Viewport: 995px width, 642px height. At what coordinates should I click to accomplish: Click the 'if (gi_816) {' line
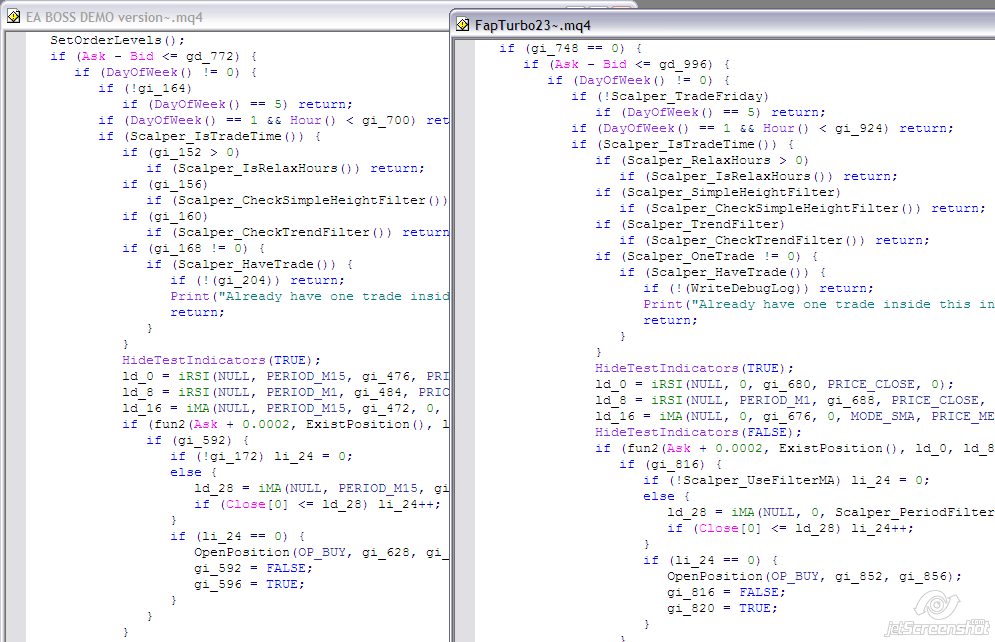pos(670,464)
